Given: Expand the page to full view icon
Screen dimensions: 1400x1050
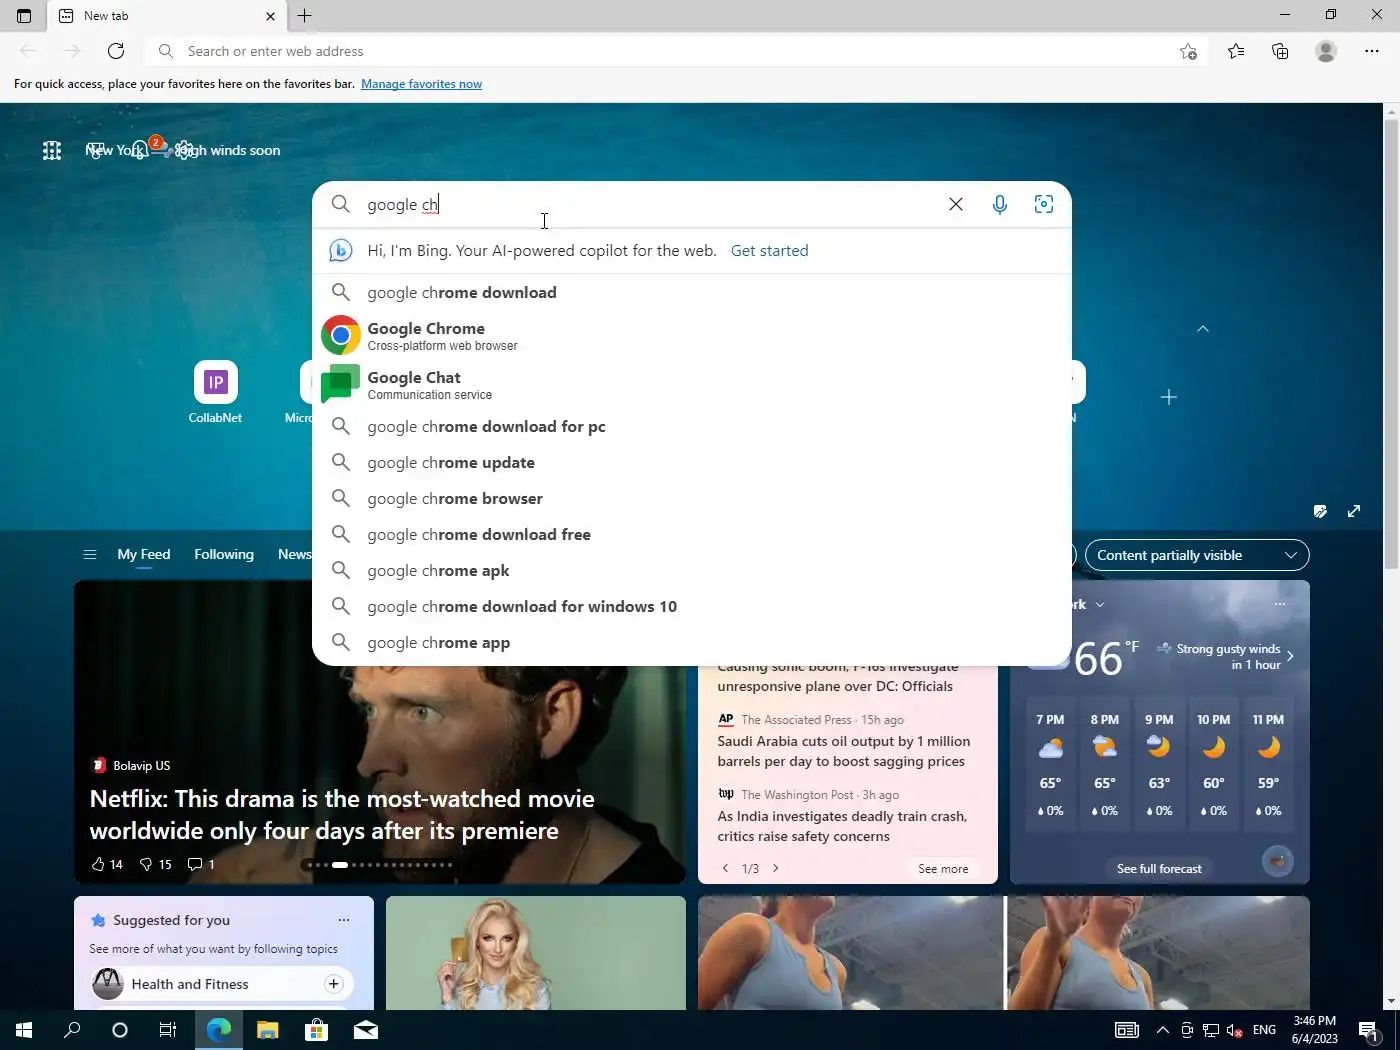Looking at the screenshot, I should [x=1354, y=511].
